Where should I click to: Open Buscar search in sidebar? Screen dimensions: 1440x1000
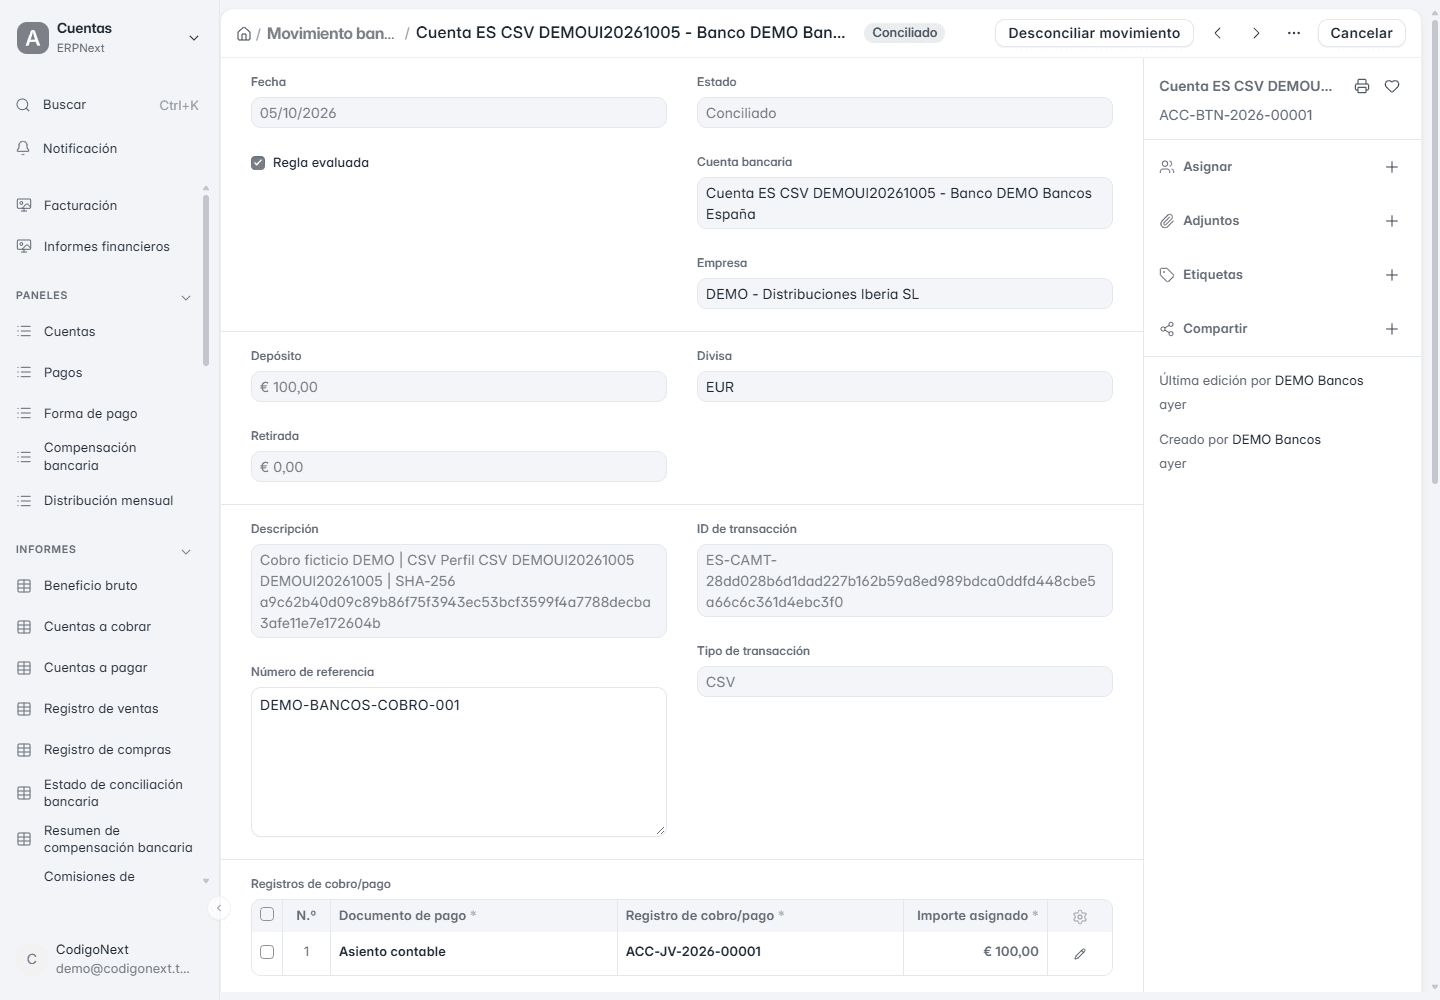point(108,105)
